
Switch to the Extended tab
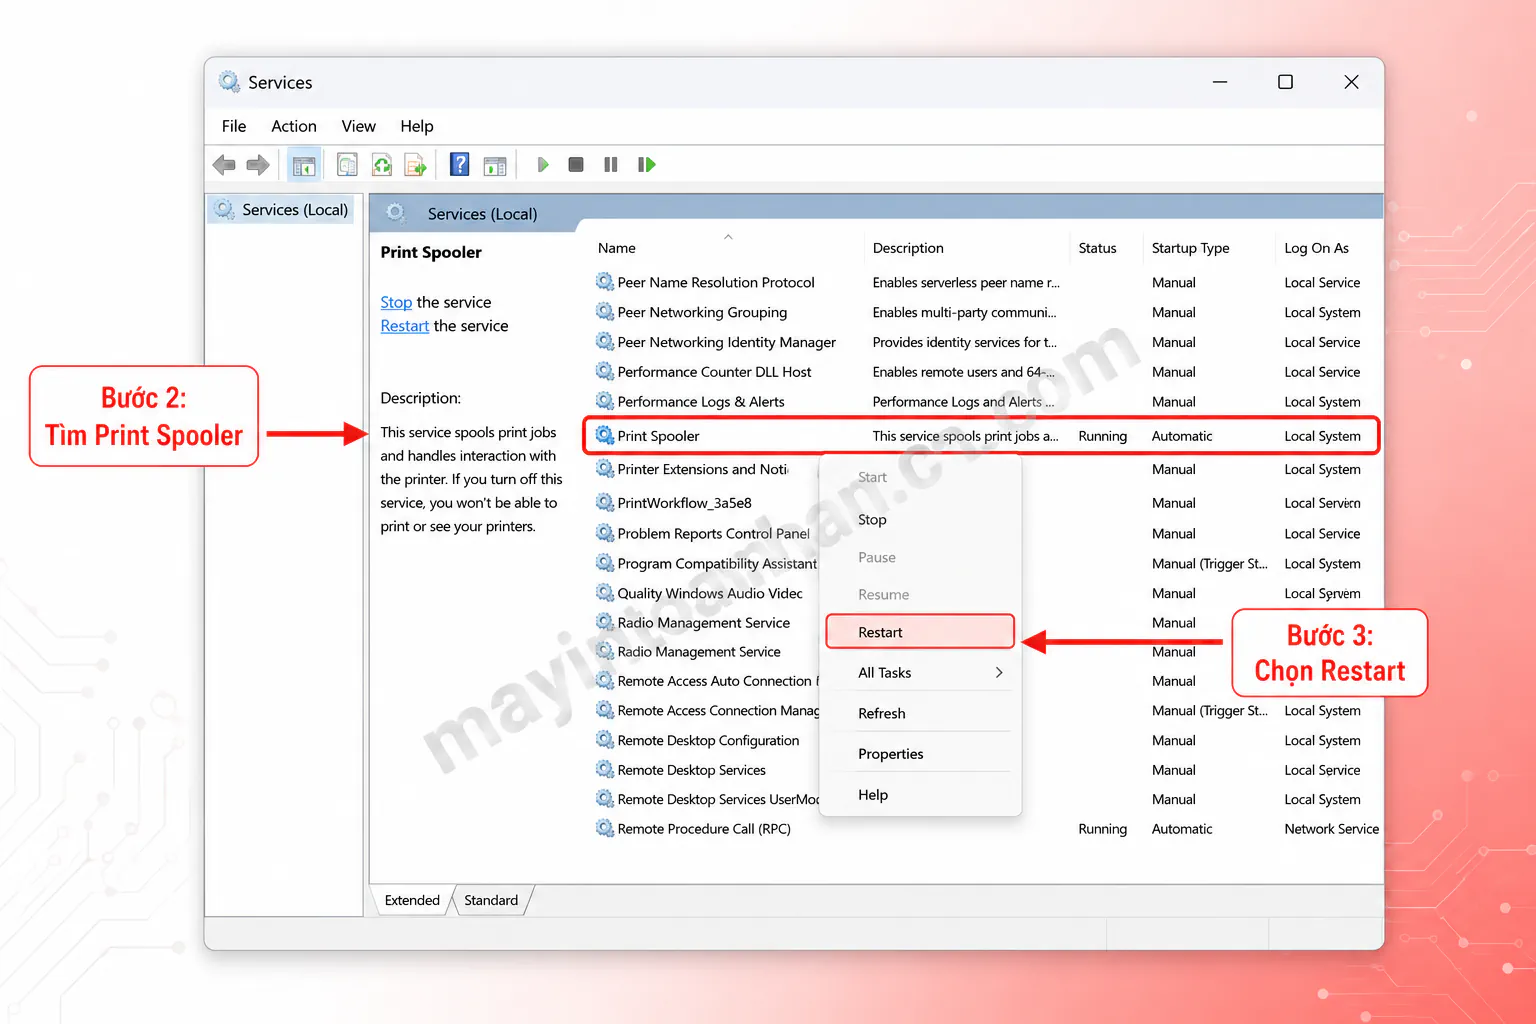412,900
